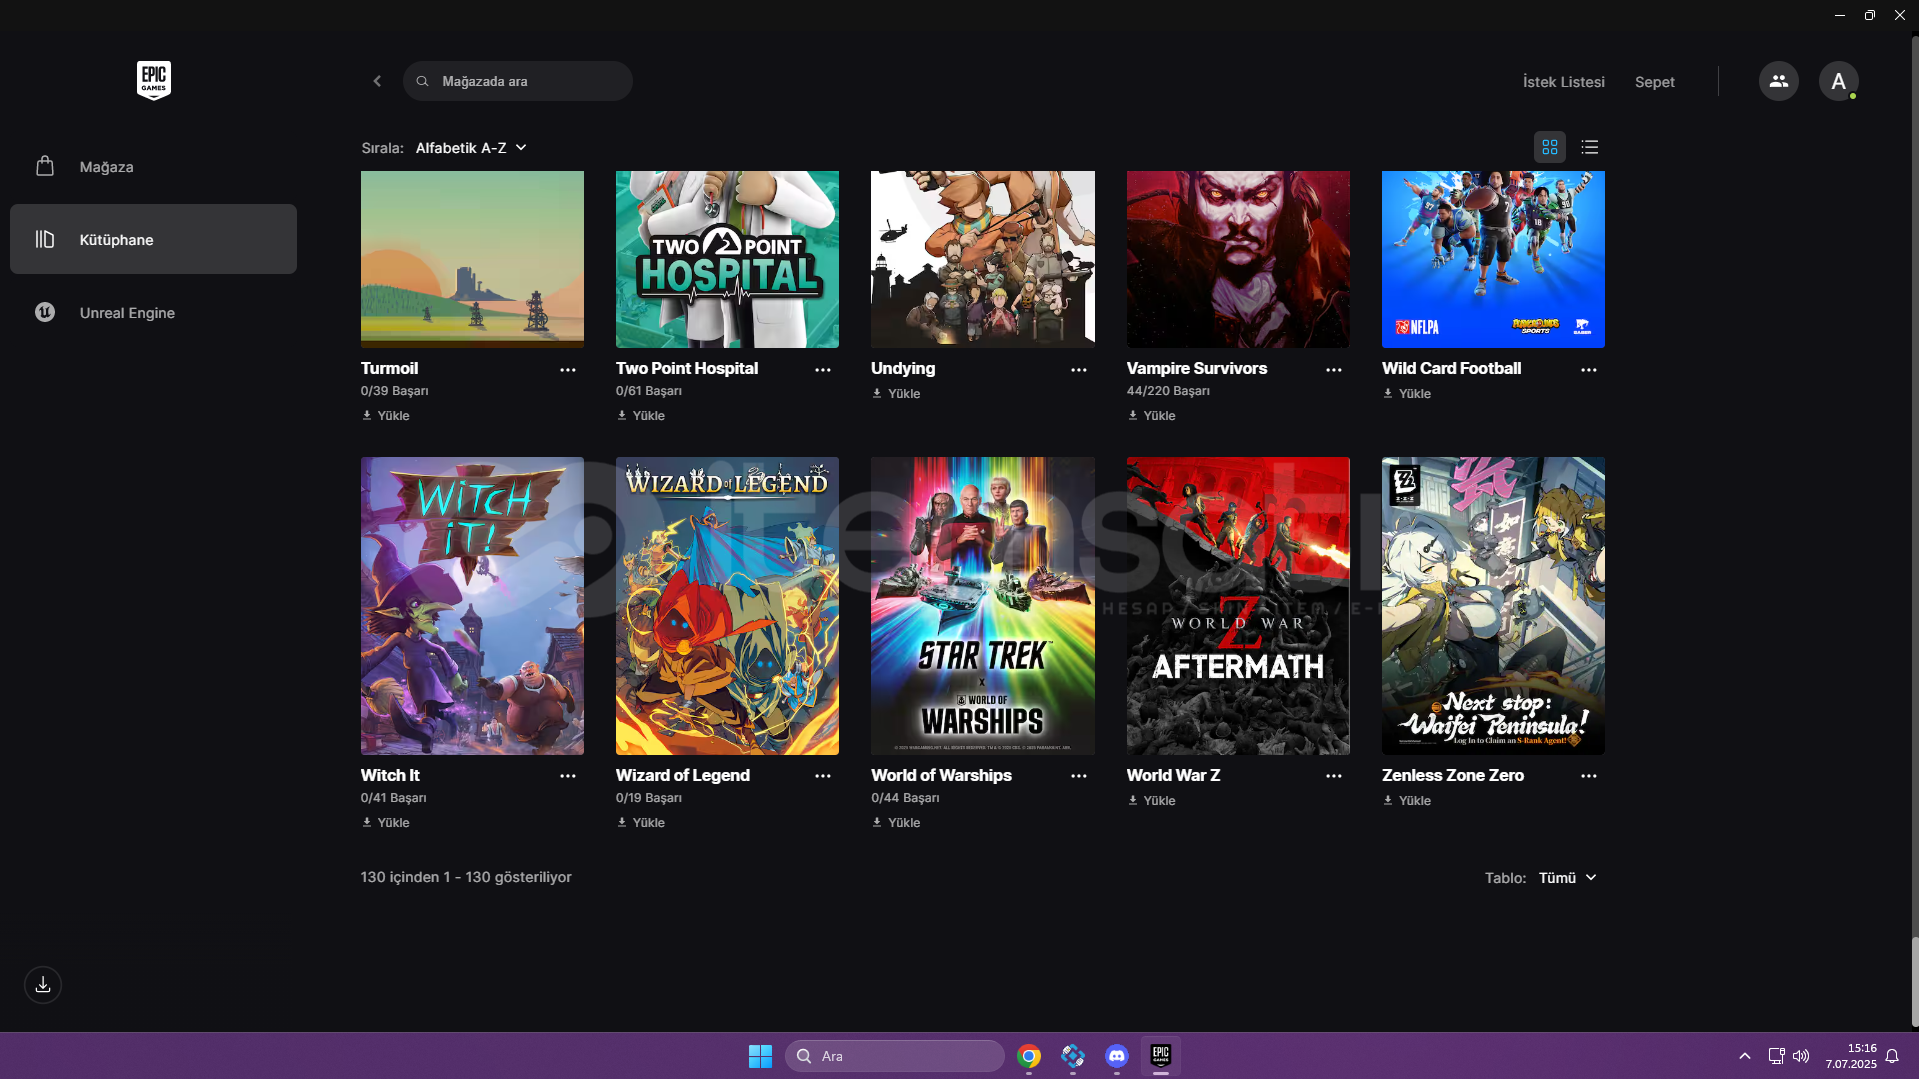This screenshot has width=1919, height=1079.
Task: Focus the Mağazada ara search field
Action: (x=518, y=81)
